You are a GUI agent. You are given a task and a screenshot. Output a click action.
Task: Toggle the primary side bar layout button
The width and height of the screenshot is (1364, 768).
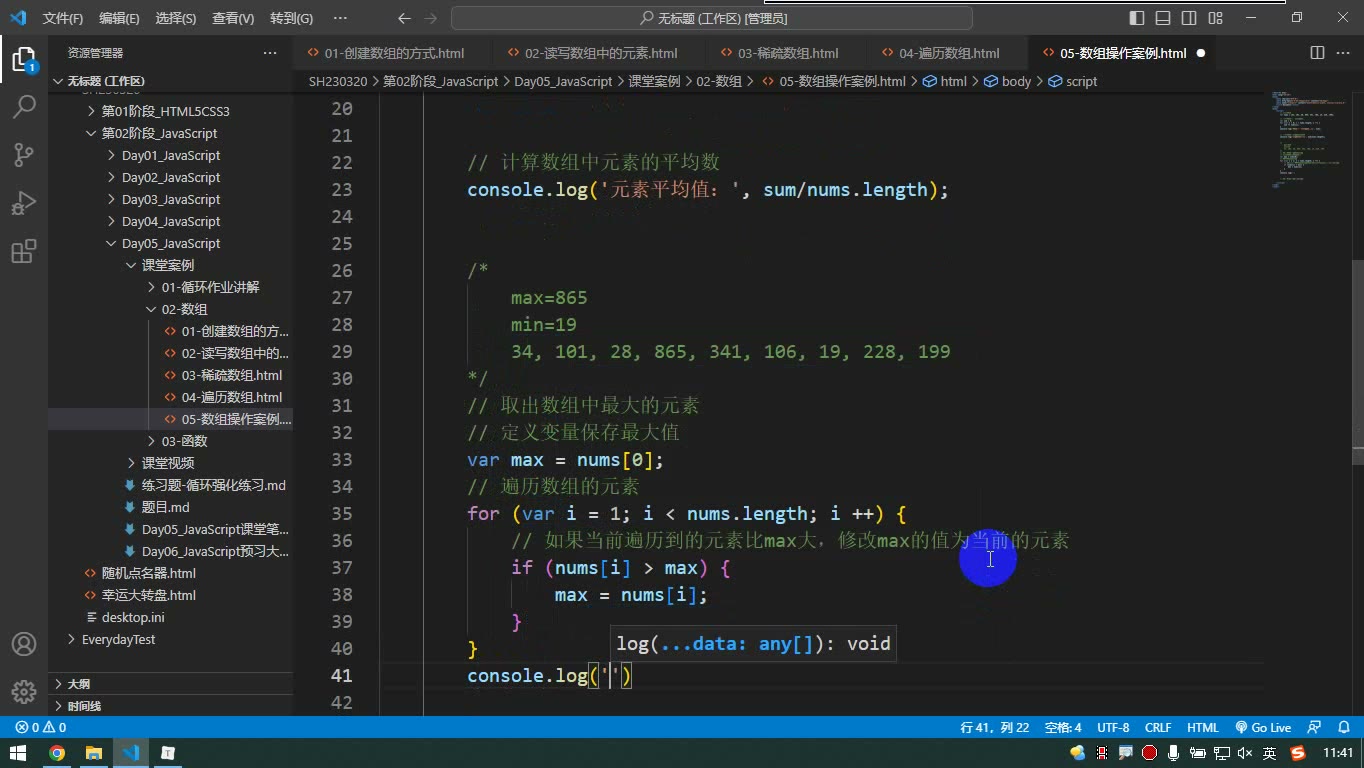1137,18
